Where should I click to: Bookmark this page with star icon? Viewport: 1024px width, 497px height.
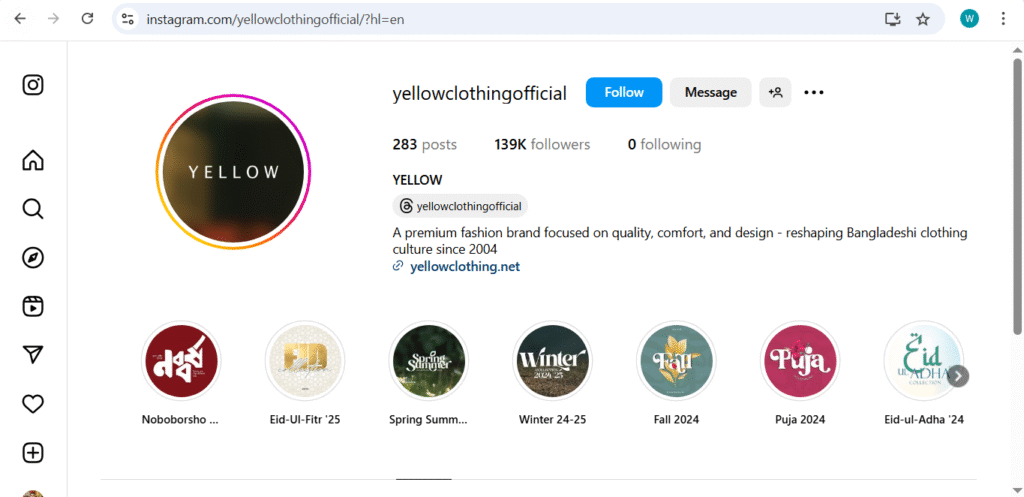(x=922, y=19)
